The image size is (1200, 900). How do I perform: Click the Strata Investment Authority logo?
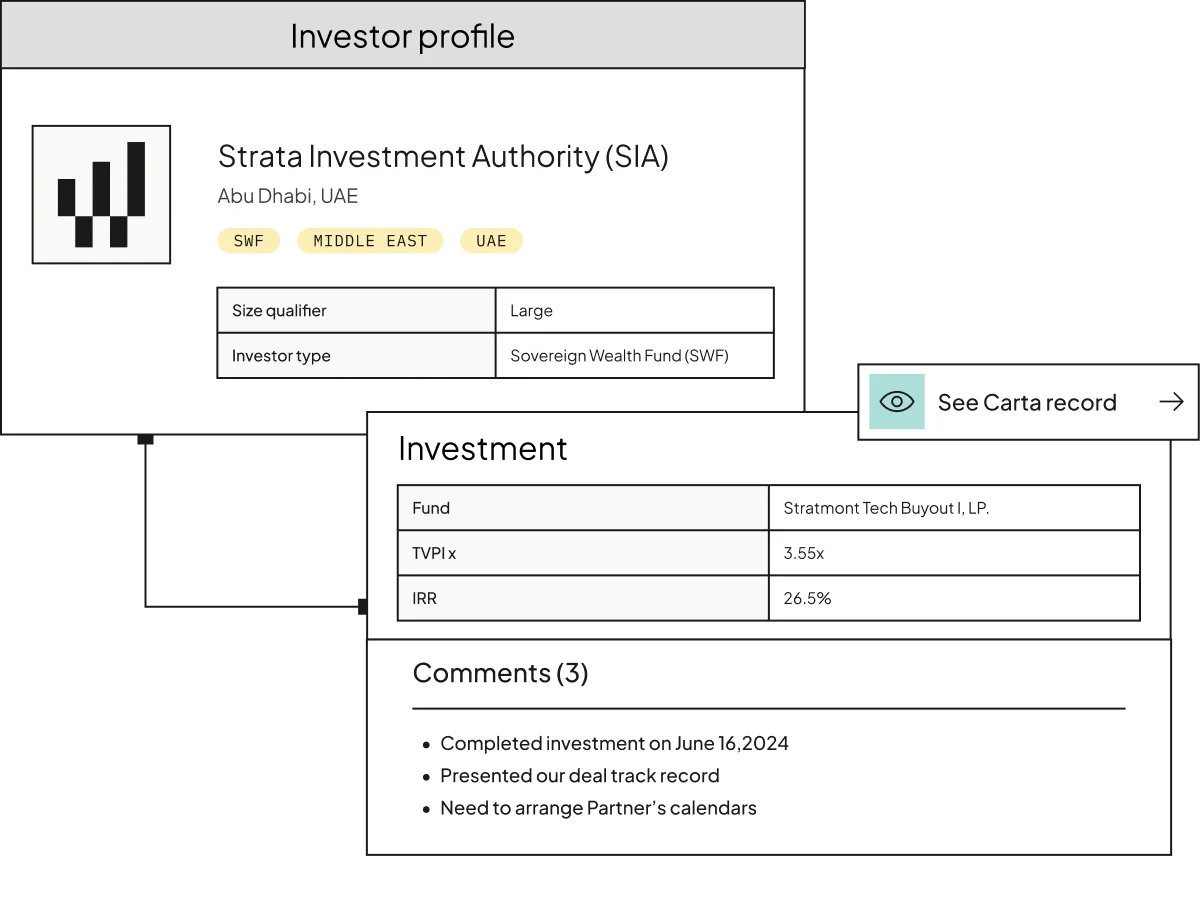(x=101, y=194)
